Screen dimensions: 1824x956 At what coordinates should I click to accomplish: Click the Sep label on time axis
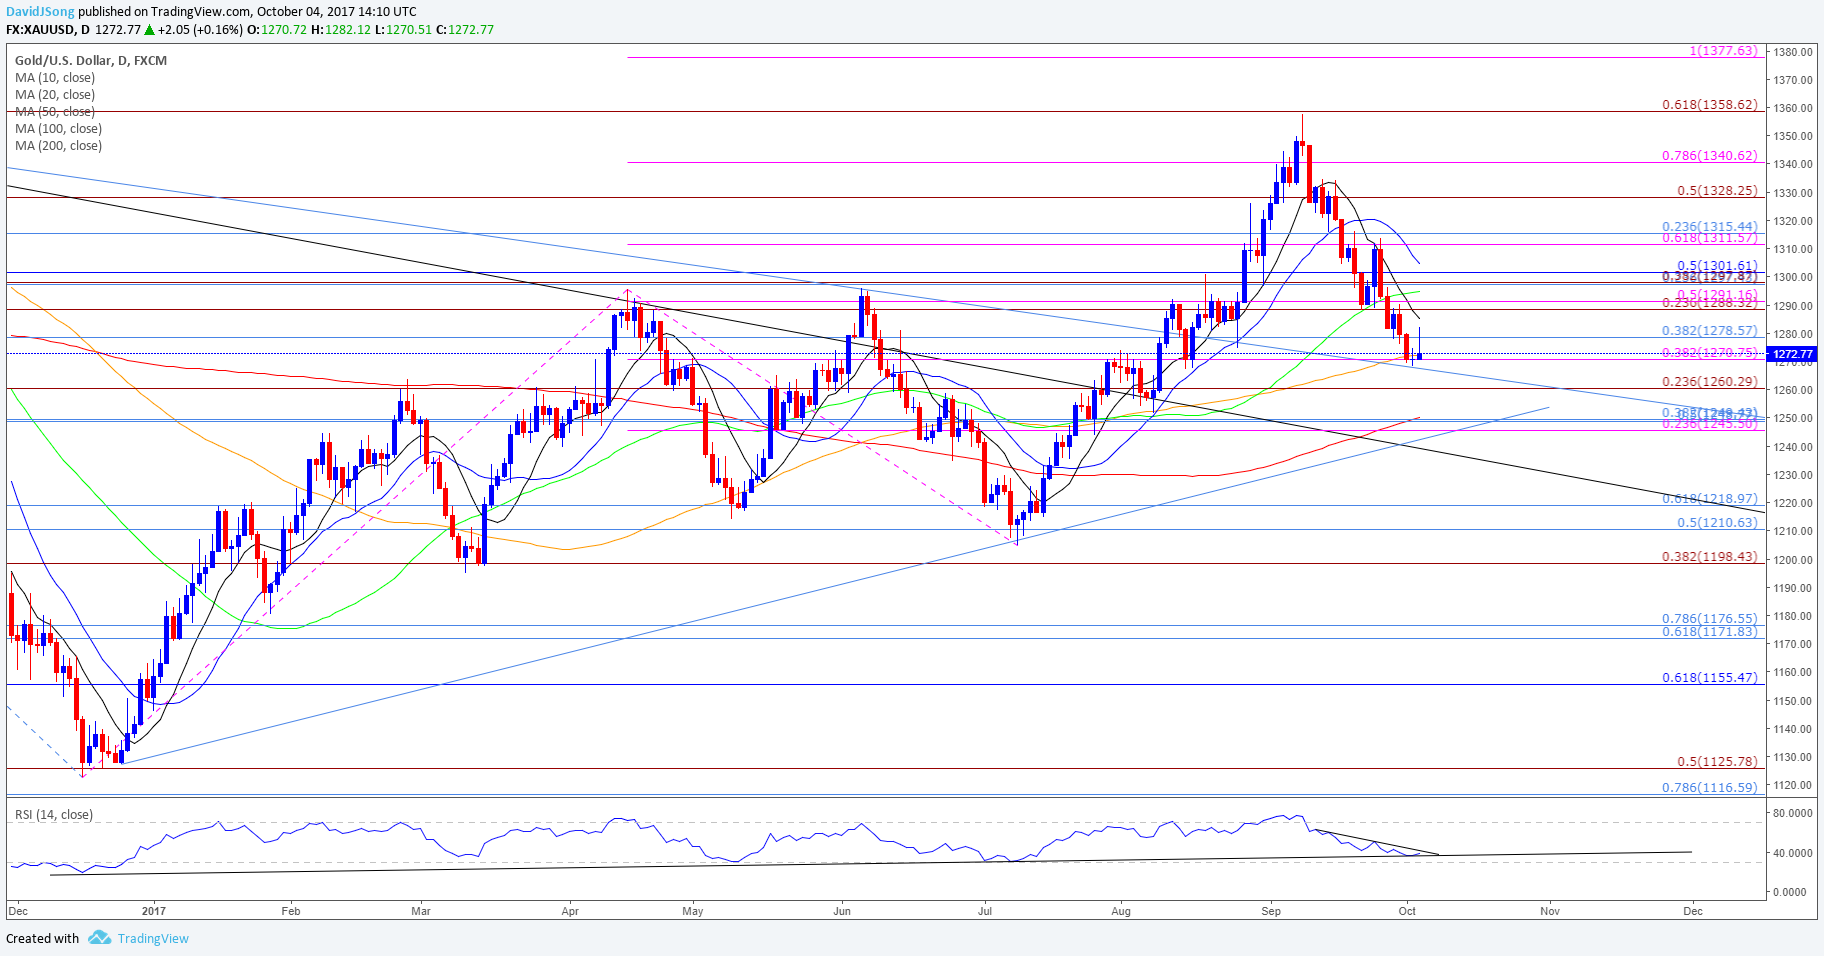(1271, 911)
